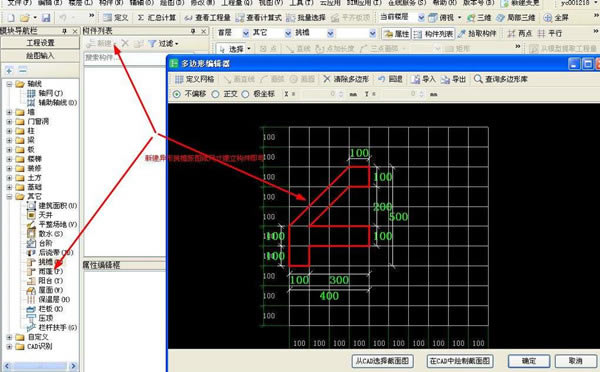Click the save floppy disk icon

point(46,18)
